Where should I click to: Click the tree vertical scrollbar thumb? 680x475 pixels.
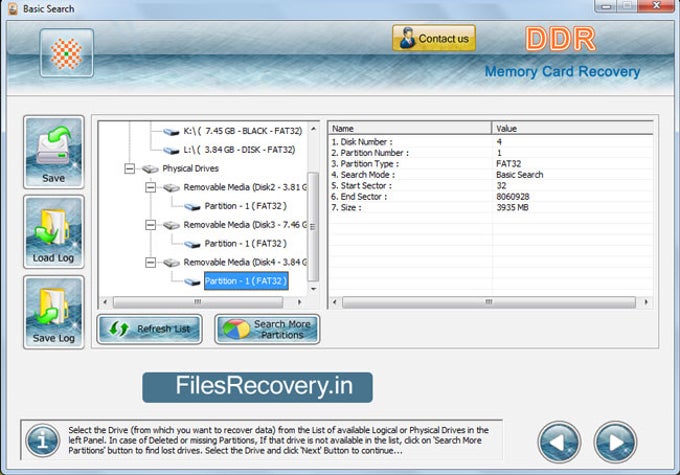coord(313,226)
